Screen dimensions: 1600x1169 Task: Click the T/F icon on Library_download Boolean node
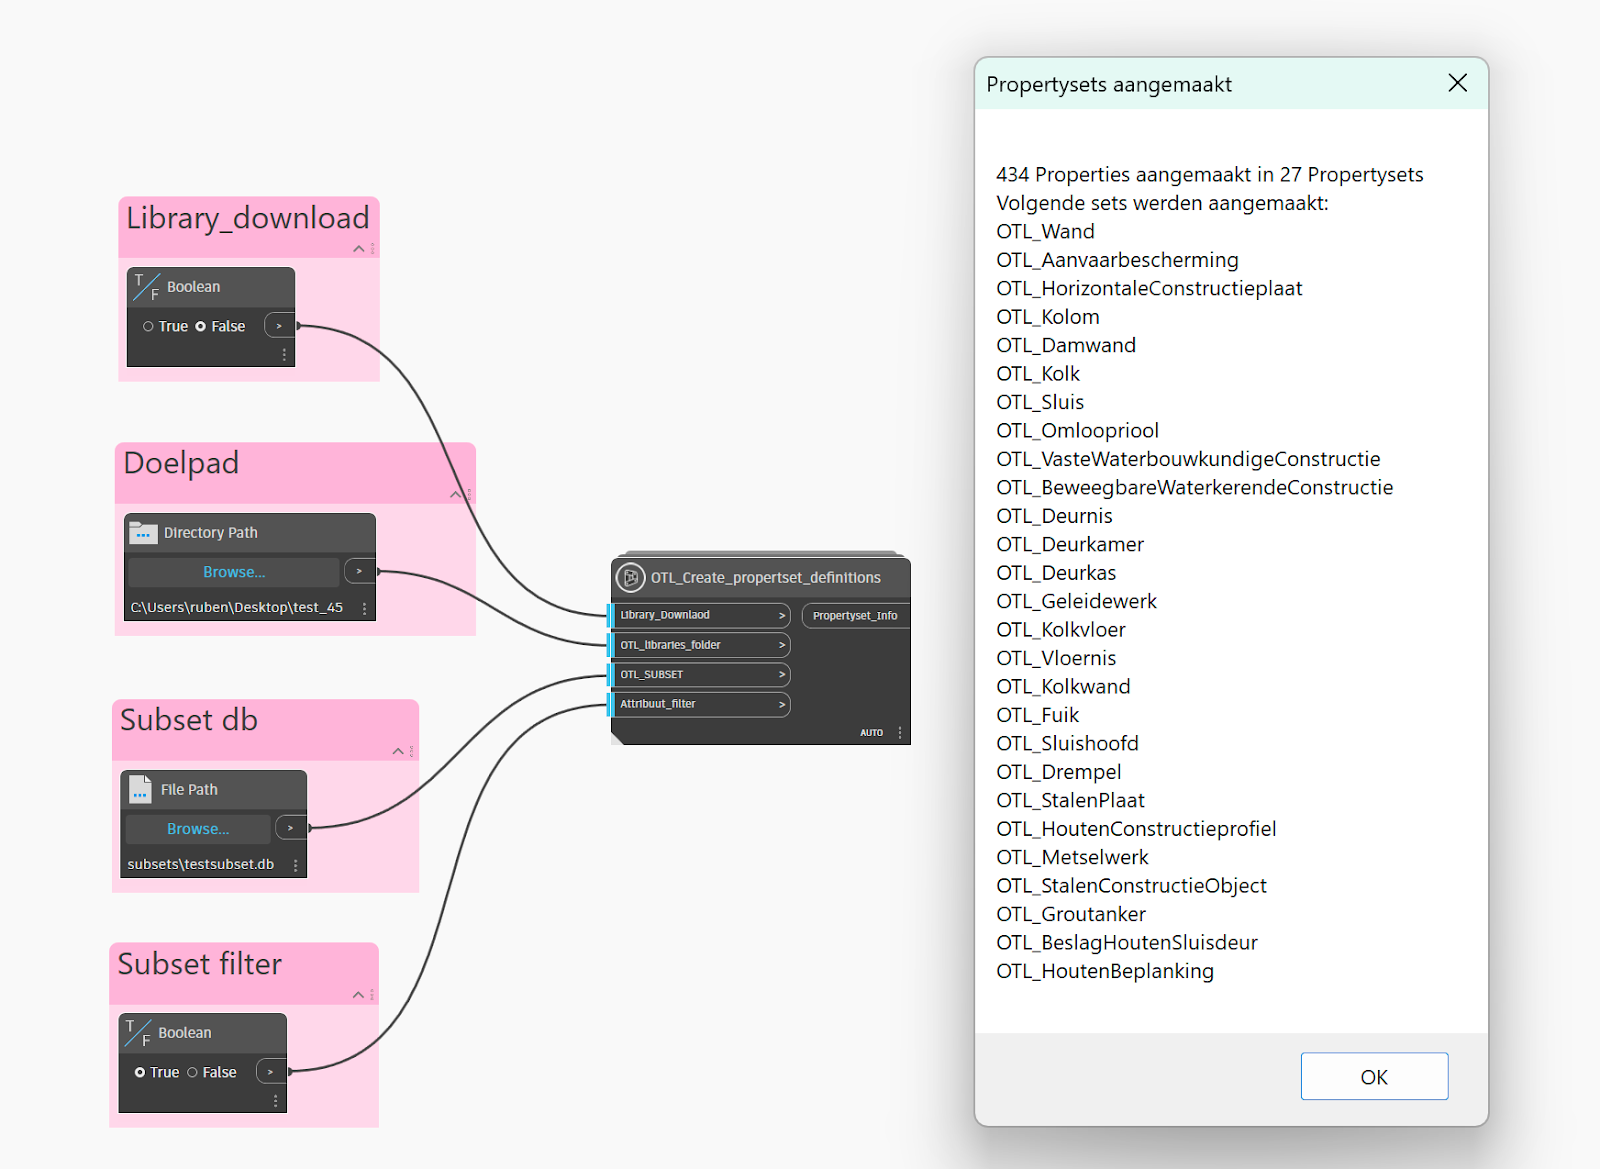pyautogui.click(x=145, y=287)
